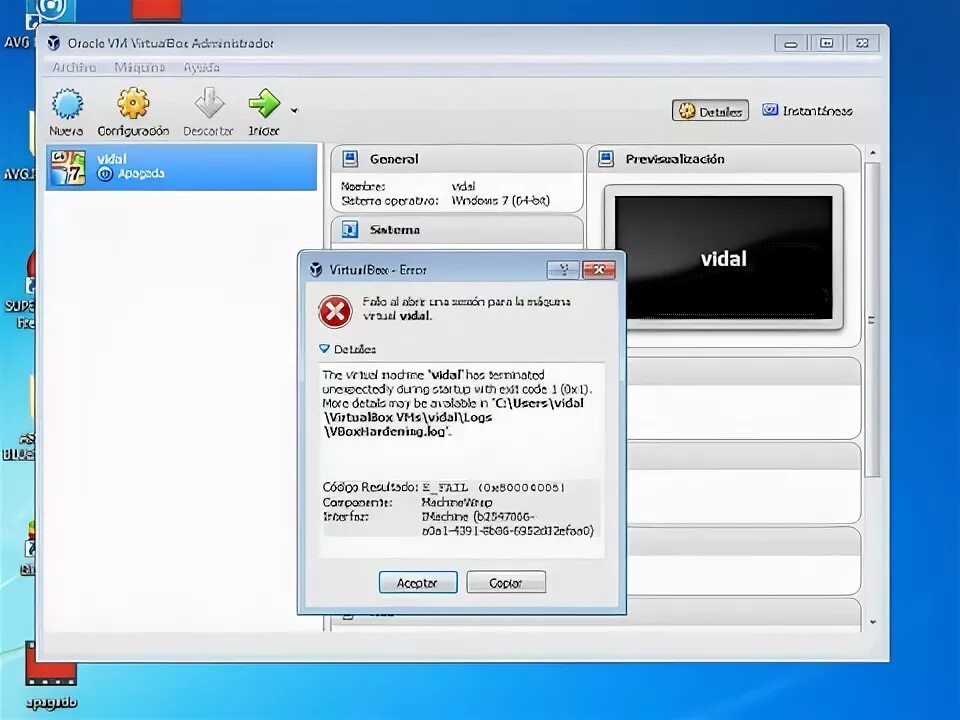The height and width of the screenshot is (720, 960).
Task: Open dropdown arrow beside Iniciar
Action: [294, 111]
